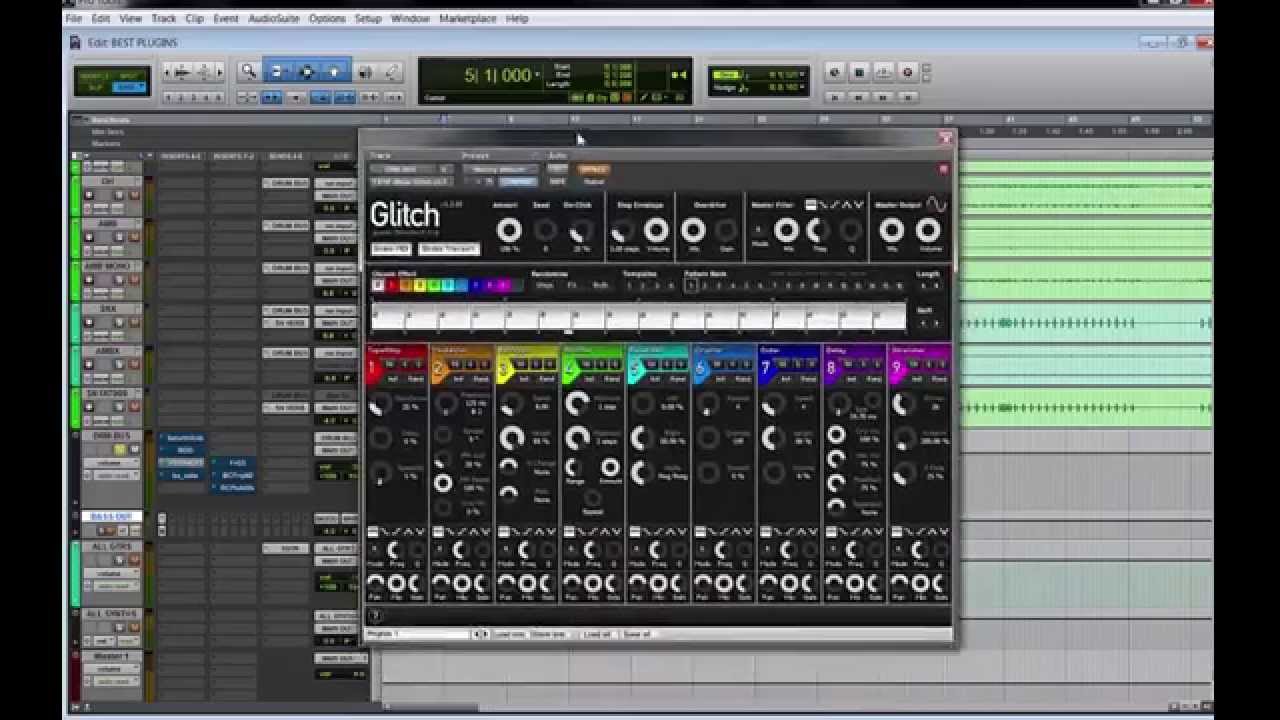The image size is (1280, 720).
Task: Click the audio waveform zoom icon
Action: [183, 72]
